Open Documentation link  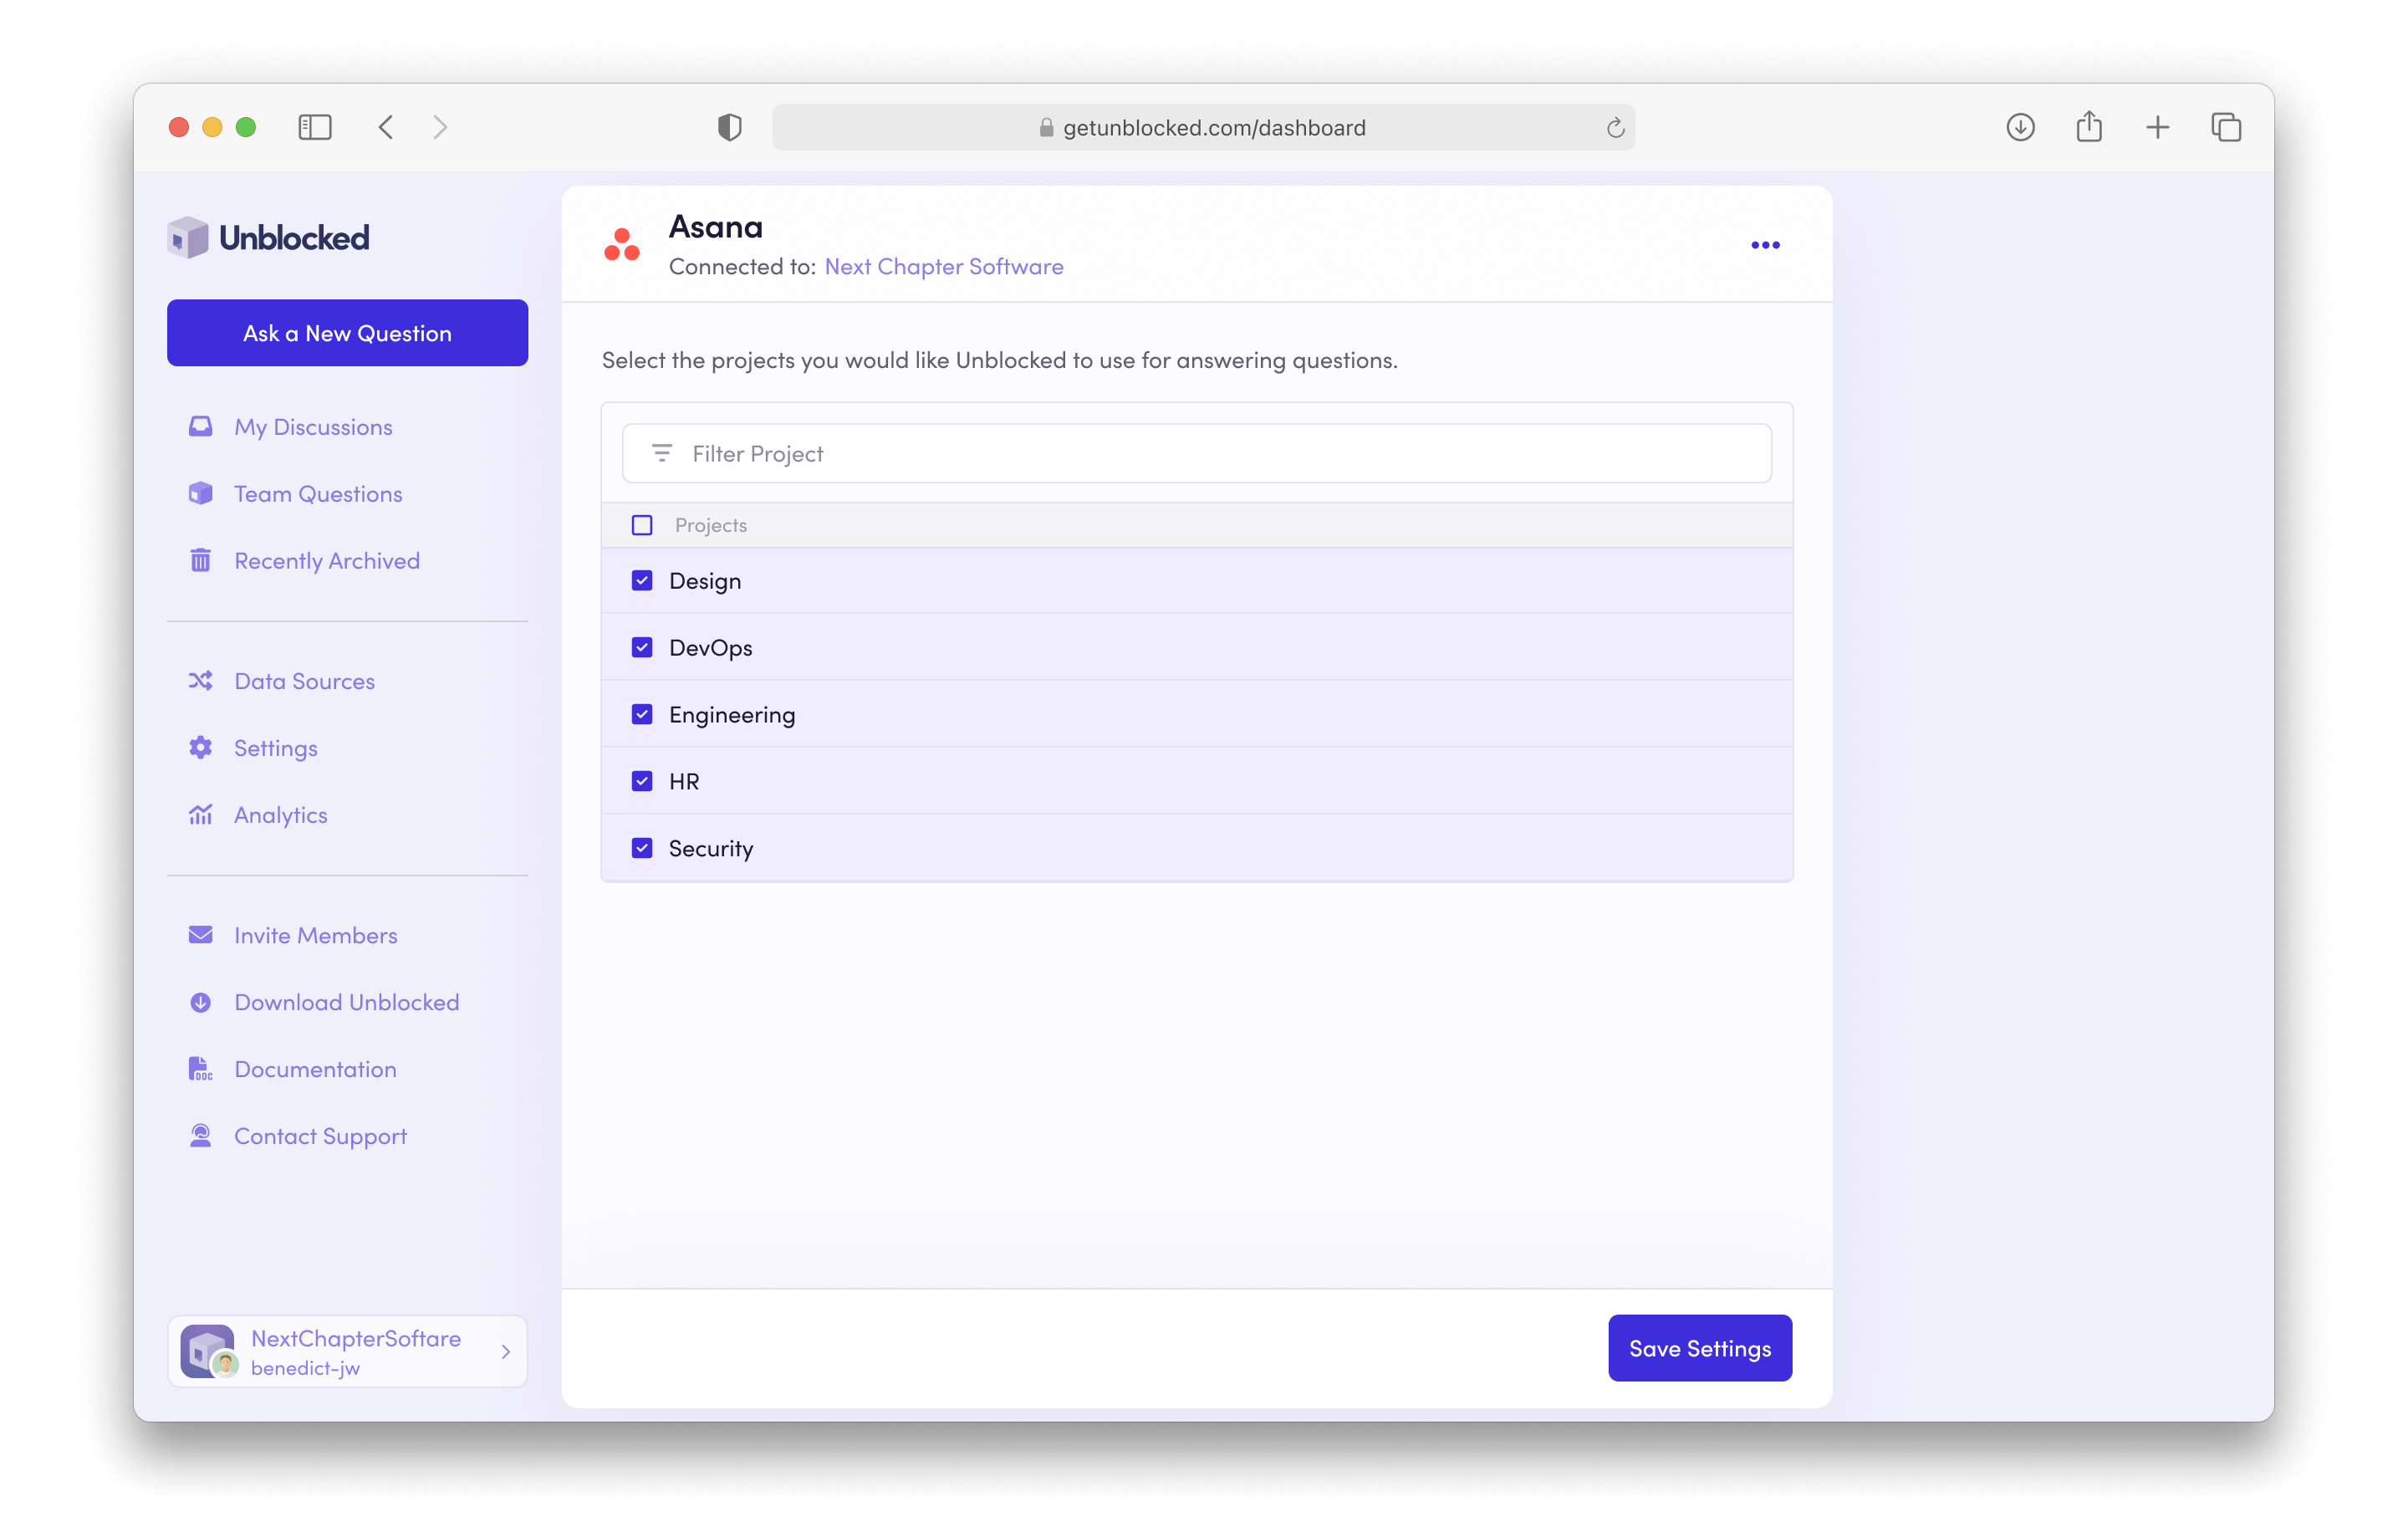click(x=315, y=1069)
